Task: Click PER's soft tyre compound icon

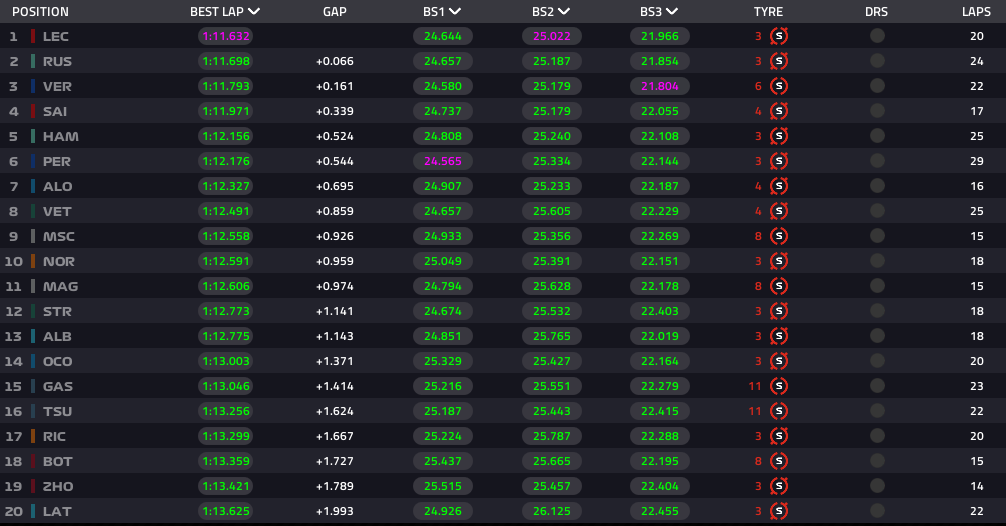Action: (x=779, y=162)
